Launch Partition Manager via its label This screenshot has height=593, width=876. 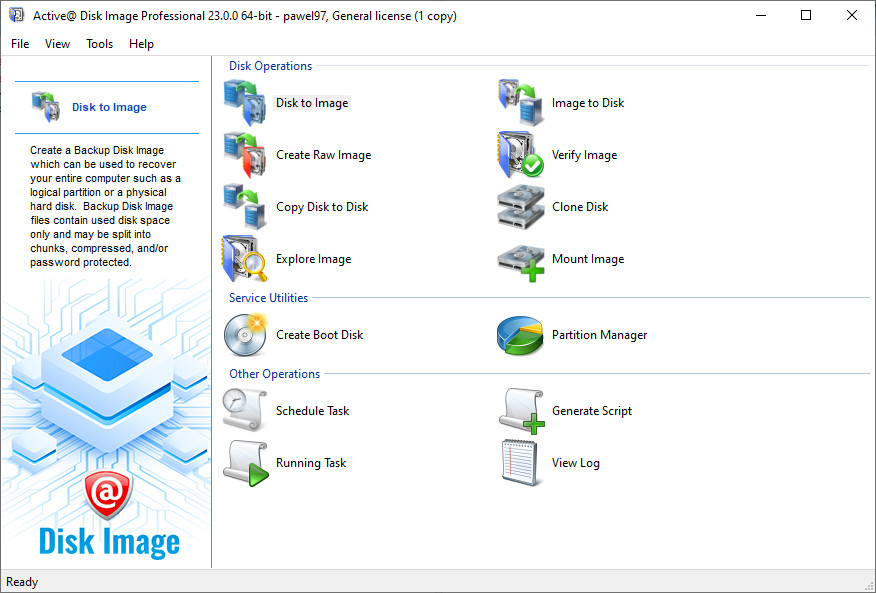pos(599,335)
